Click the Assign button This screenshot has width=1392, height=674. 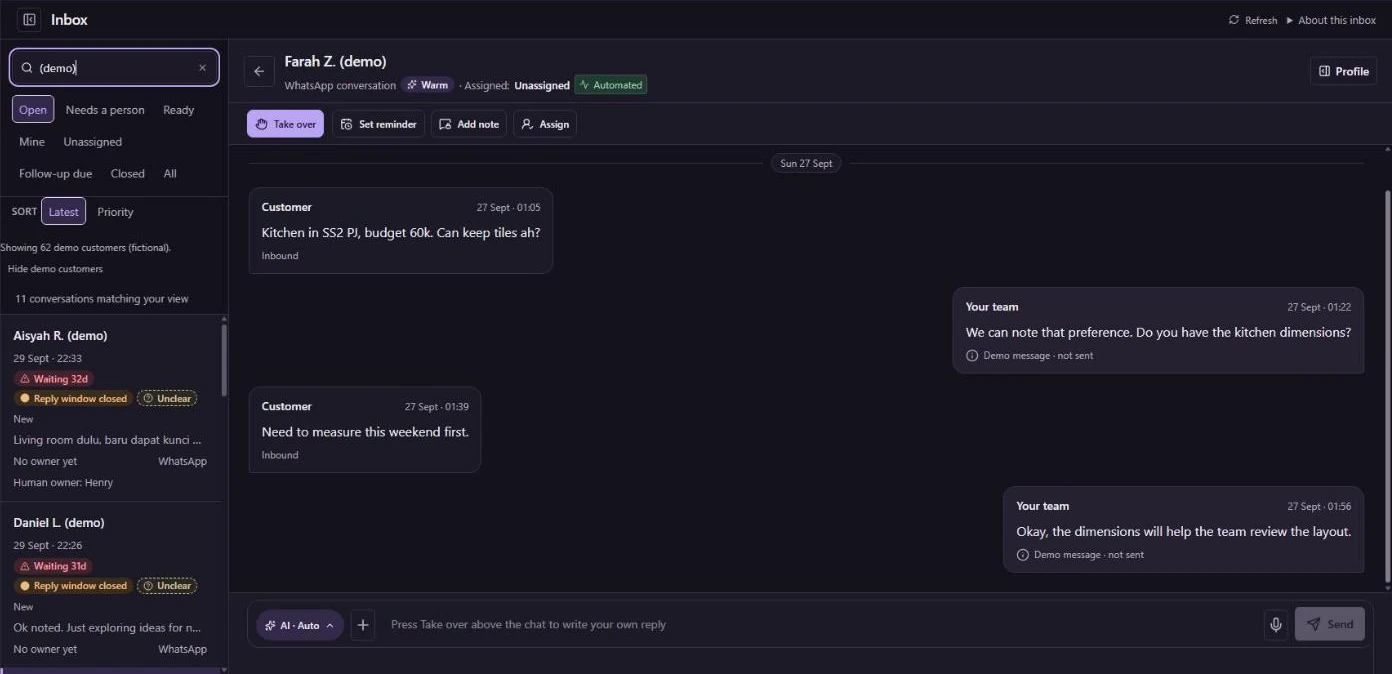(x=545, y=124)
